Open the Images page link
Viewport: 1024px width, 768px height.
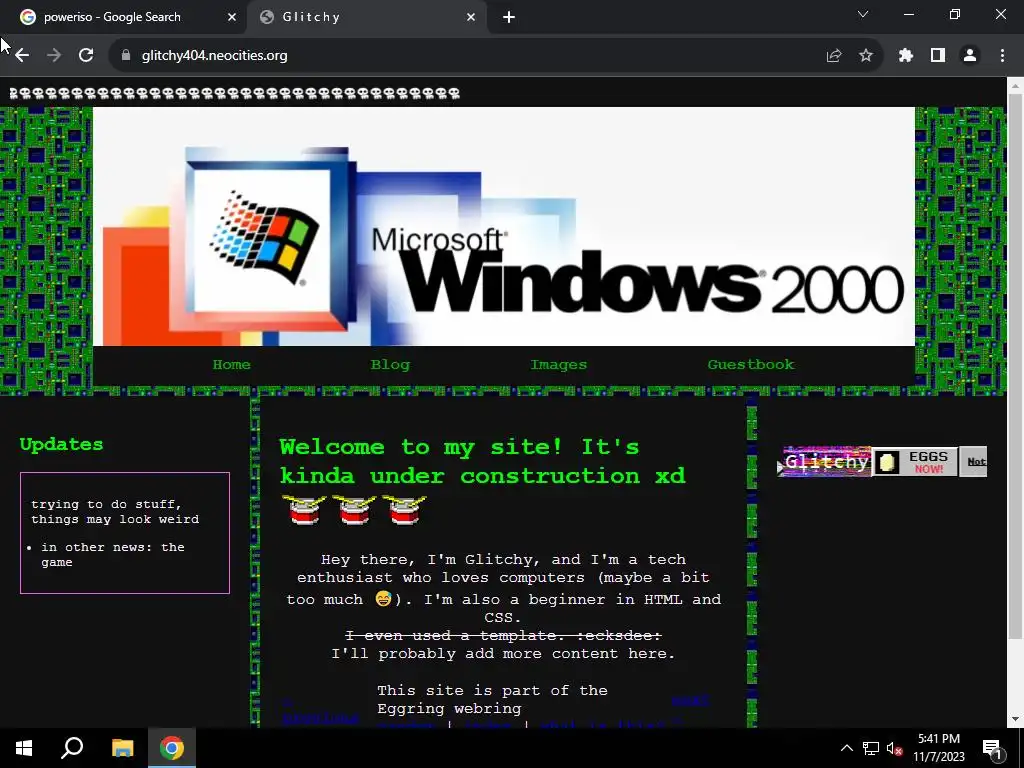[558, 364]
